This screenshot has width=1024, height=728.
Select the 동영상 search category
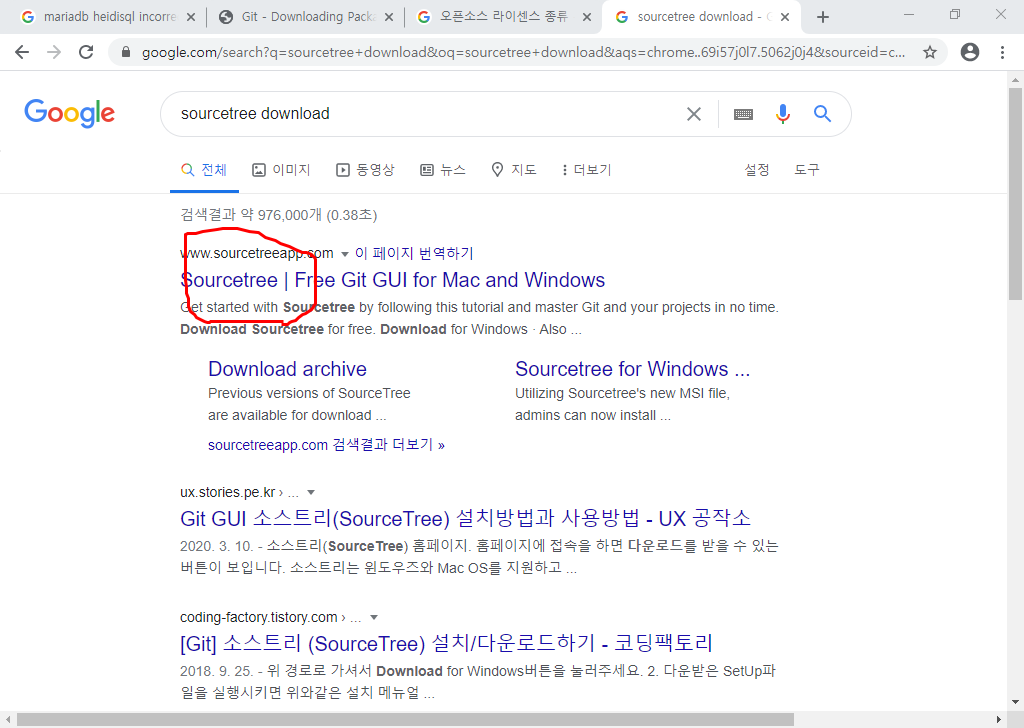tap(365, 170)
